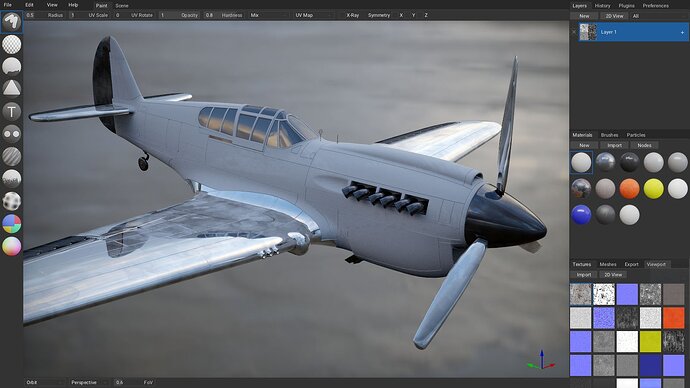Screen dimensions: 690x388
Task: Select the color Picker tool
Action: click(11, 246)
